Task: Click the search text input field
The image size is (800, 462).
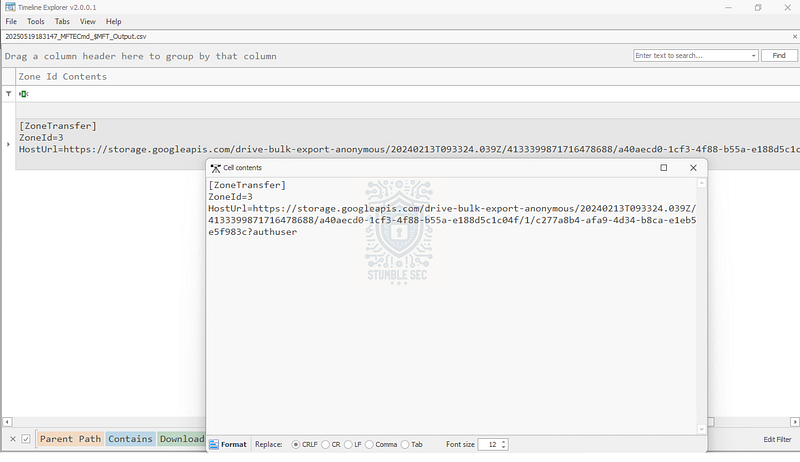Action: pos(691,56)
